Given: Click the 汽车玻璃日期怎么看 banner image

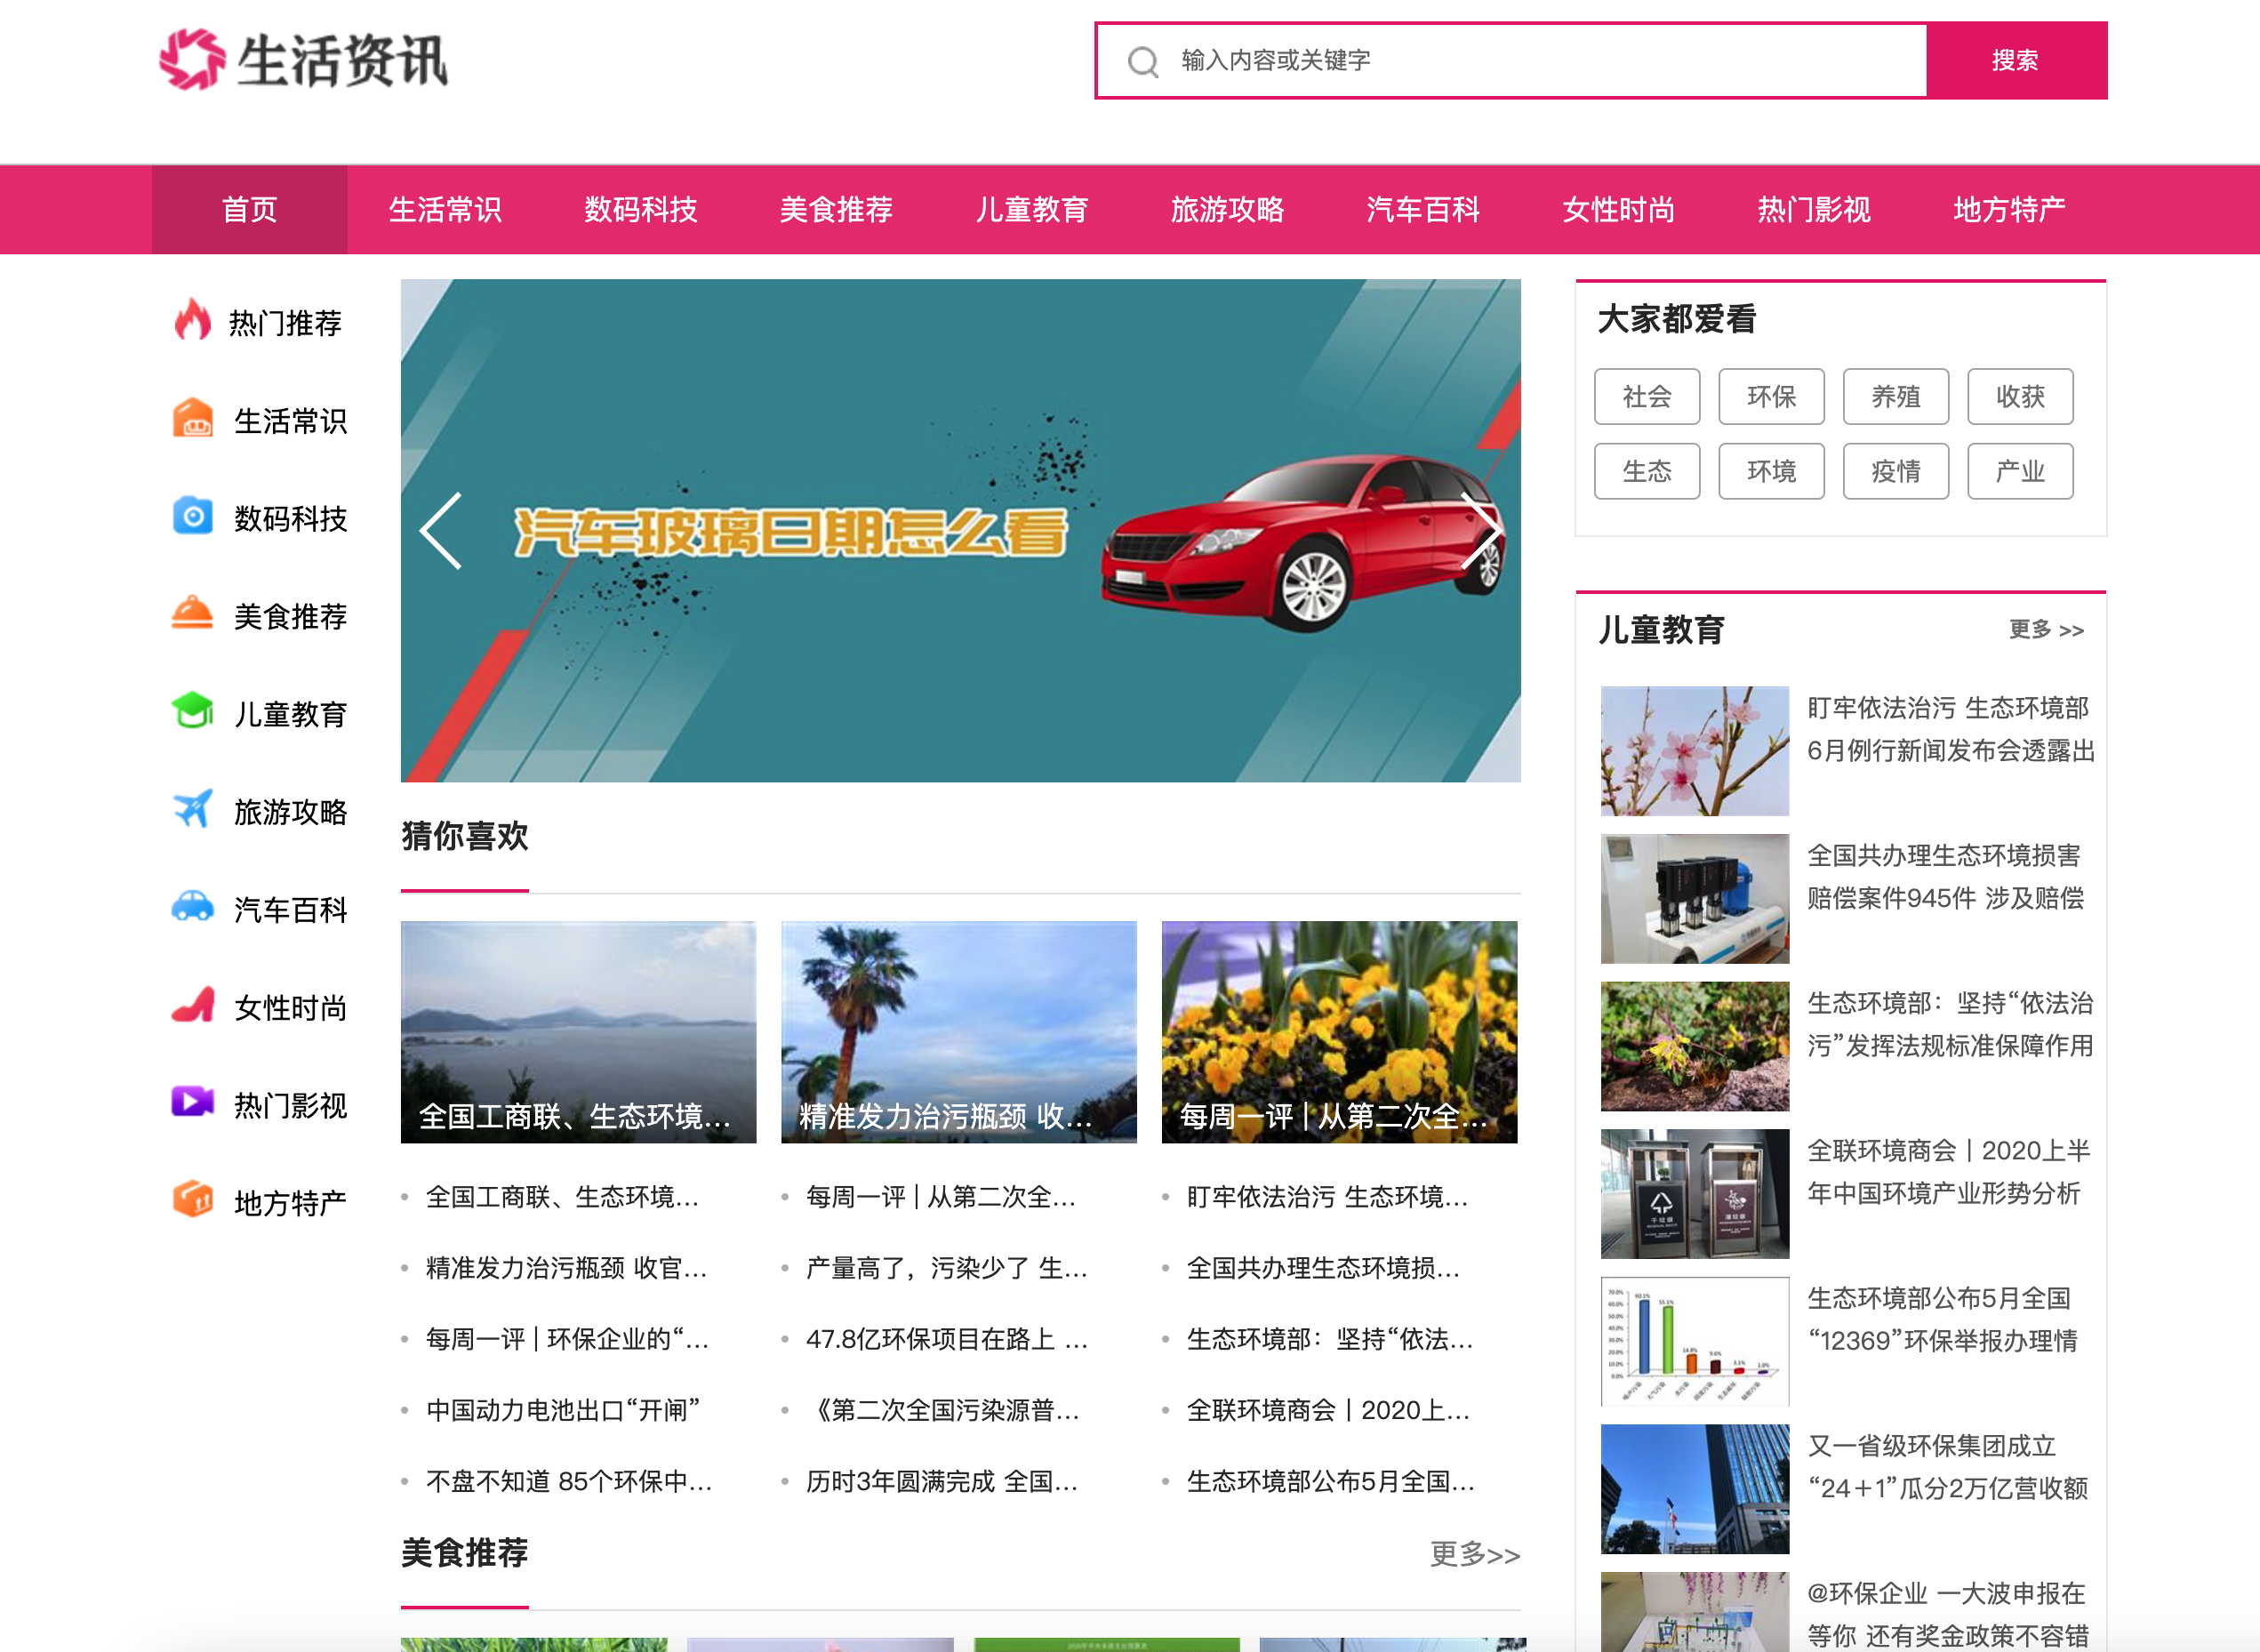Looking at the screenshot, I should tap(960, 530).
